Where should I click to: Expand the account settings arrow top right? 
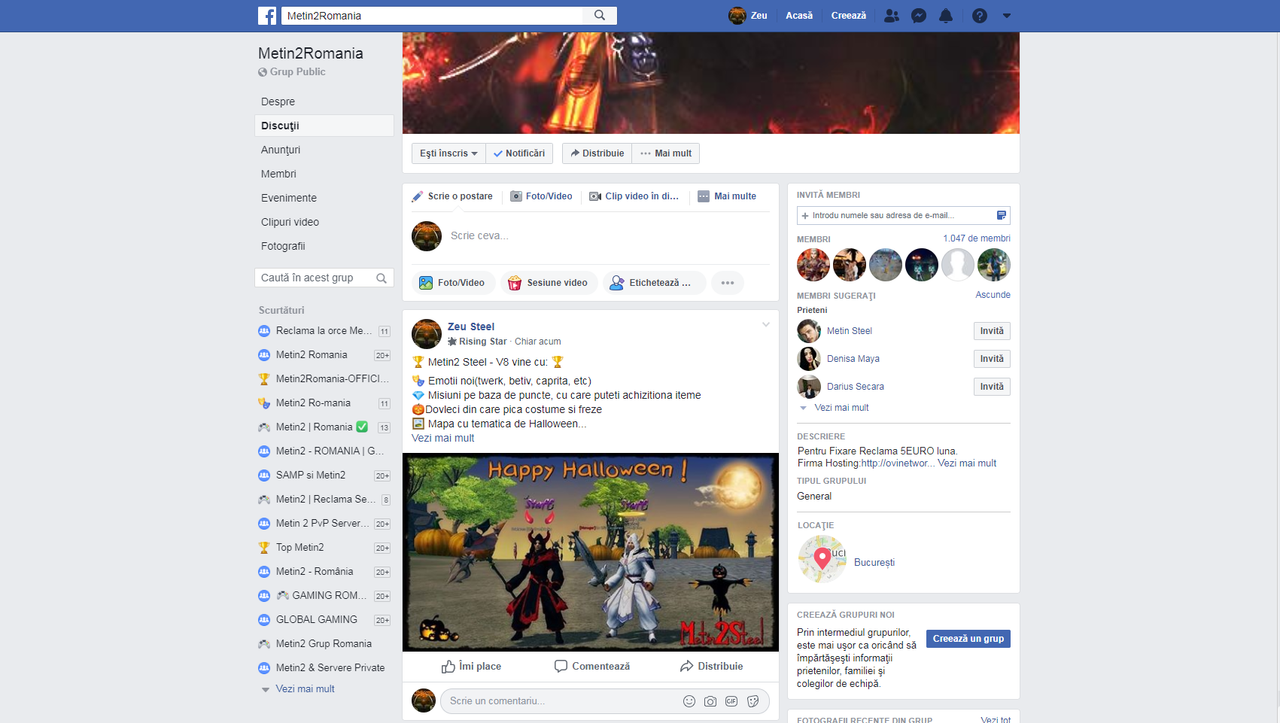[x=1006, y=15]
